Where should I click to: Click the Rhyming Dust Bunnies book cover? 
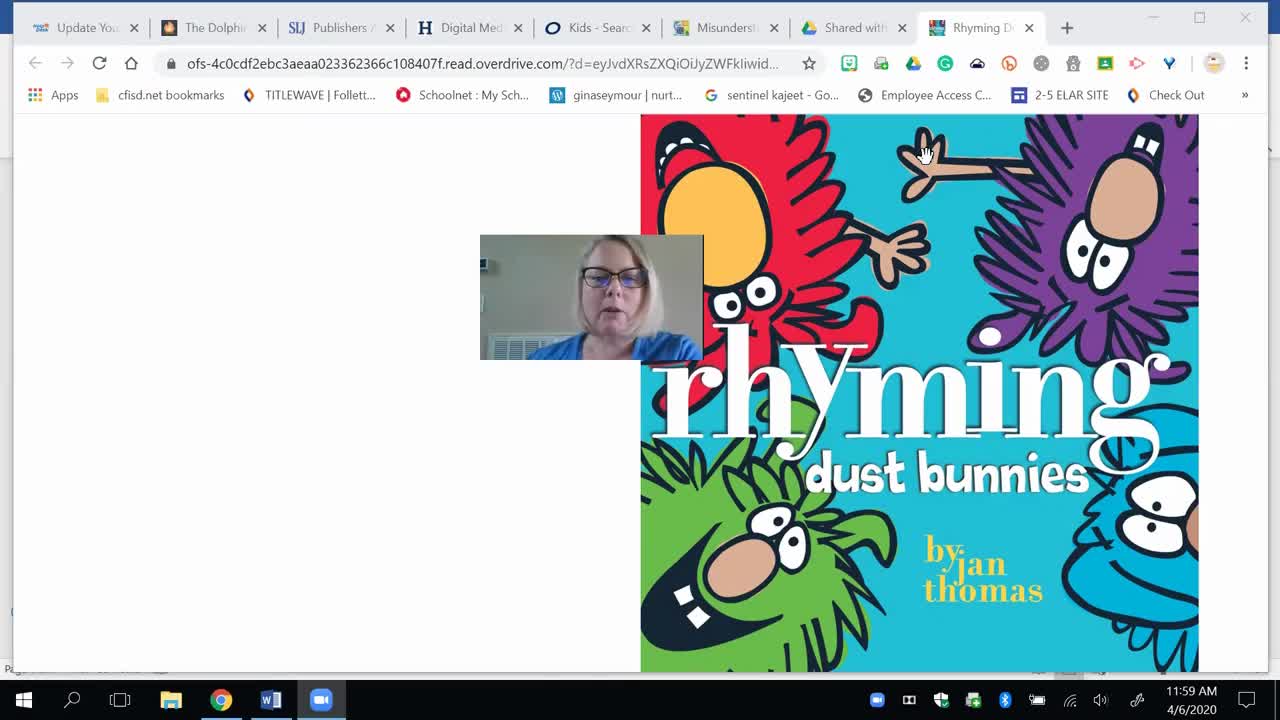(919, 392)
